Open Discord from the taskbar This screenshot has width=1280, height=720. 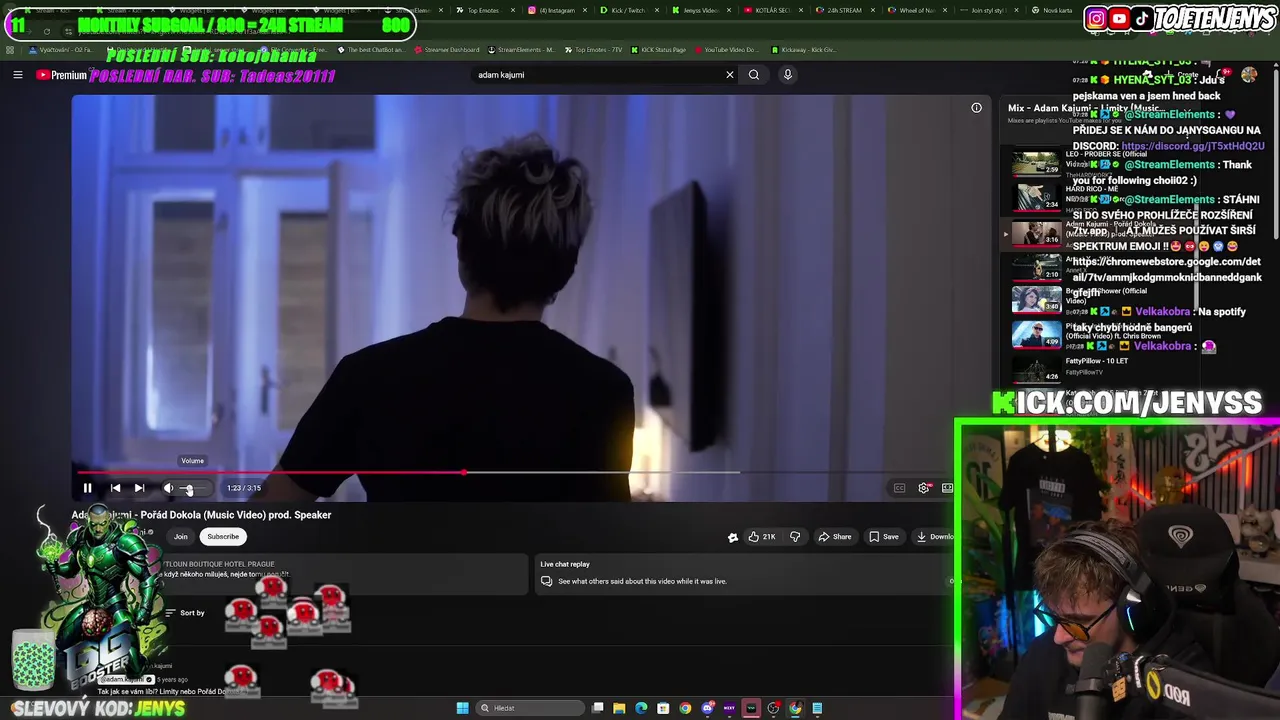[707, 708]
